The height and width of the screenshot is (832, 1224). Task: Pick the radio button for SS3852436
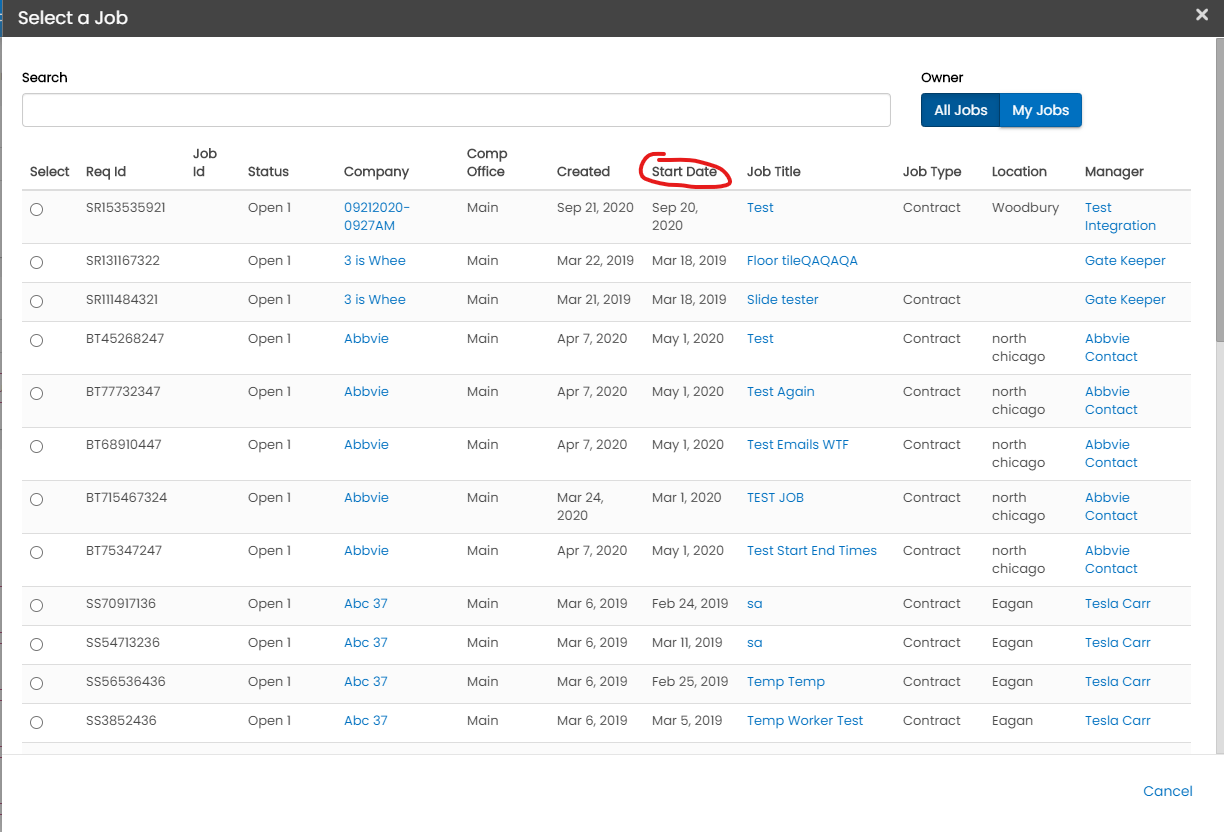tap(37, 722)
